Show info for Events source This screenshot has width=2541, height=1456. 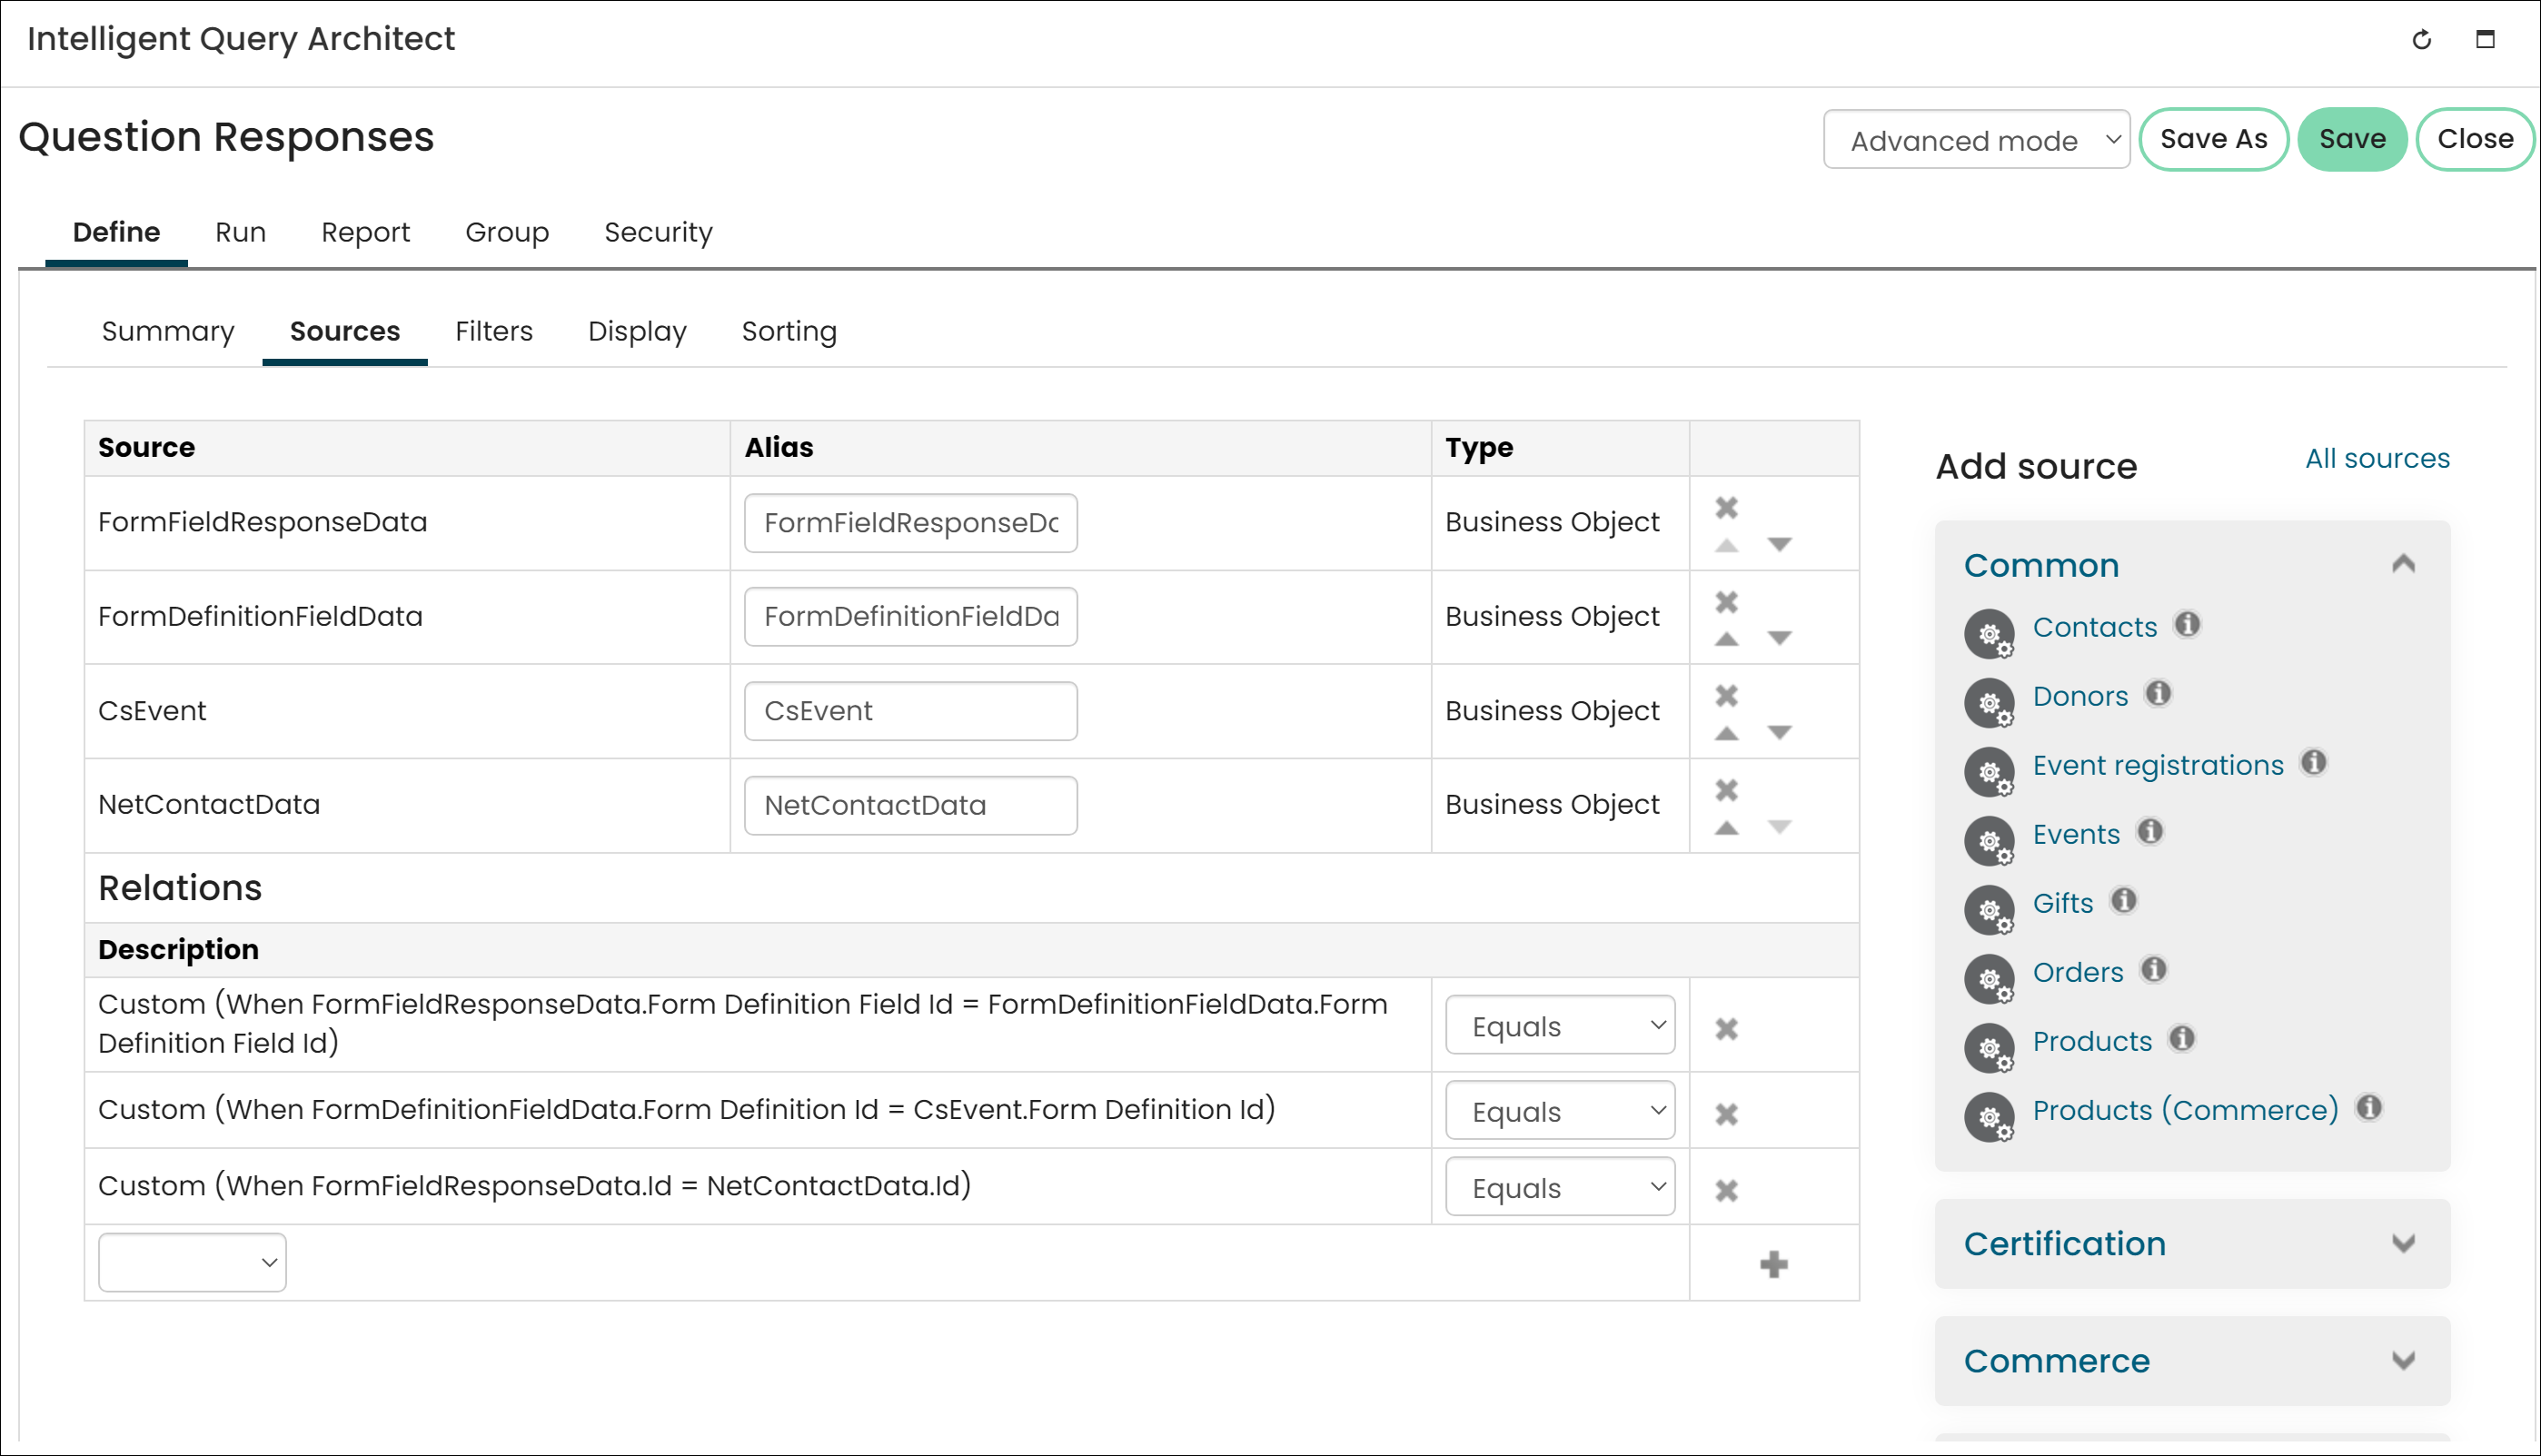[2149, 831]
